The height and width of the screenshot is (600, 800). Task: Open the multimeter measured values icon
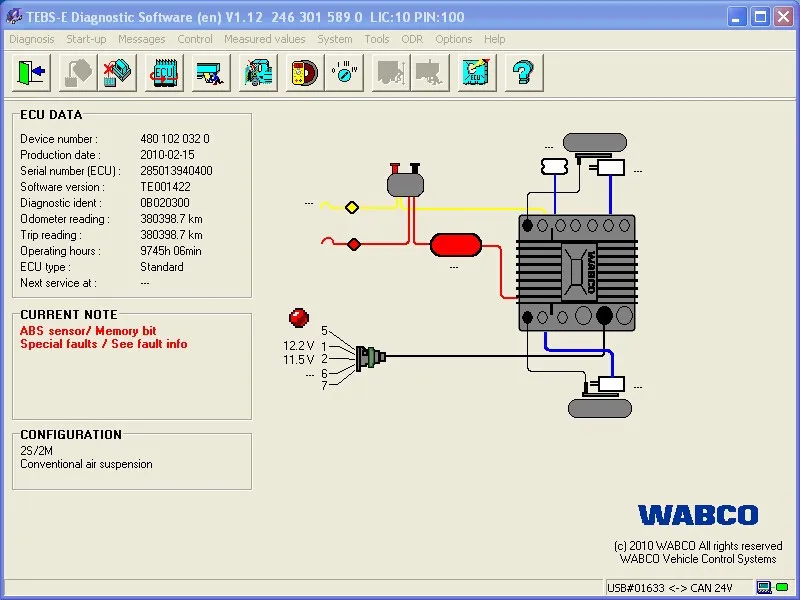305,73
